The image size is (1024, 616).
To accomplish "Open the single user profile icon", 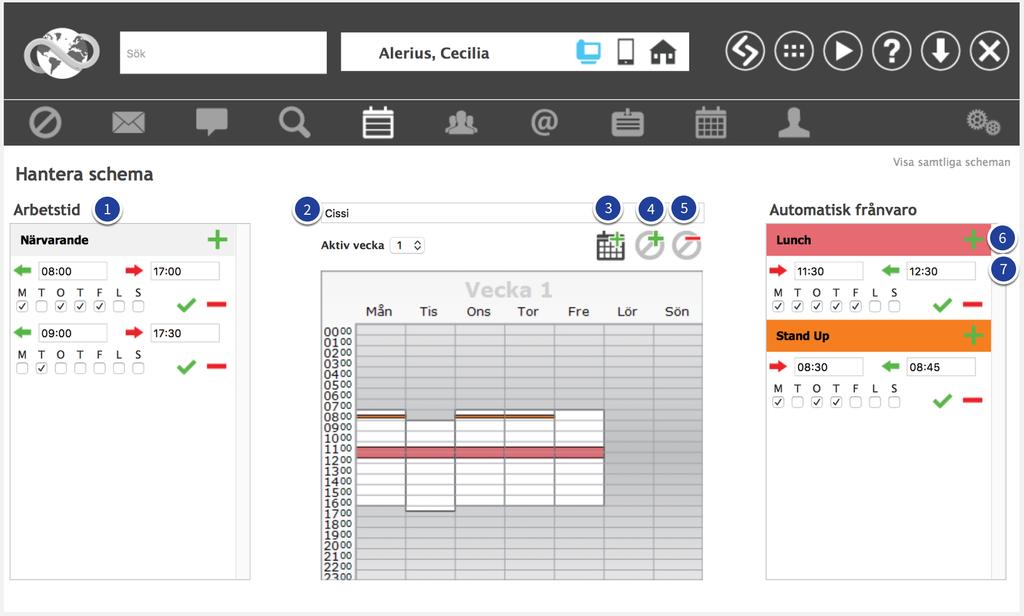I will point(794,122).
